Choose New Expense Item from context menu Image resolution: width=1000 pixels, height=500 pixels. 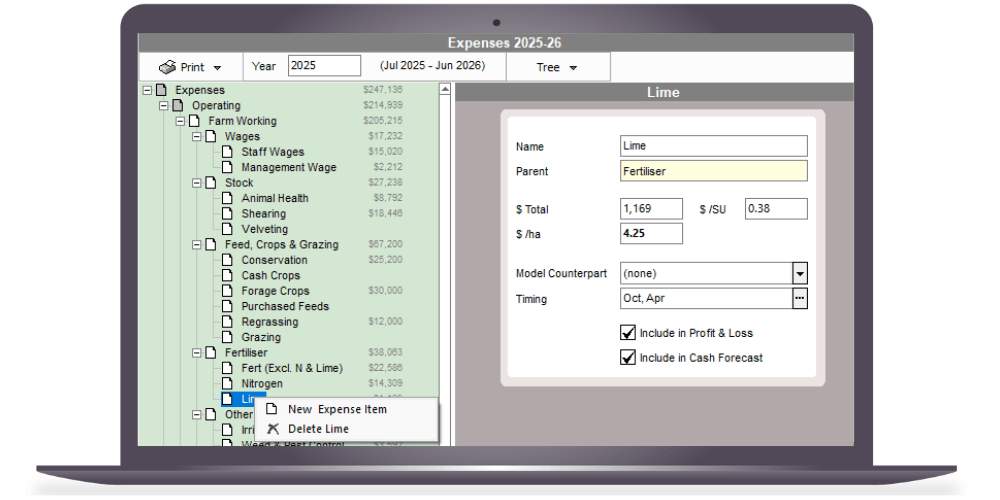[x=337, y=409]
